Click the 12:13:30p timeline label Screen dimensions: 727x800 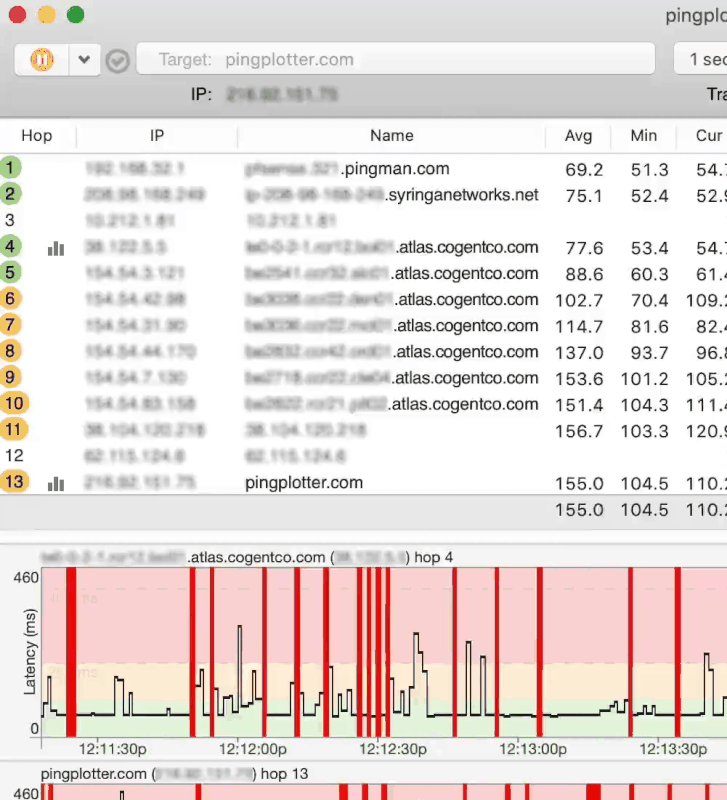(x=673, y=749)
